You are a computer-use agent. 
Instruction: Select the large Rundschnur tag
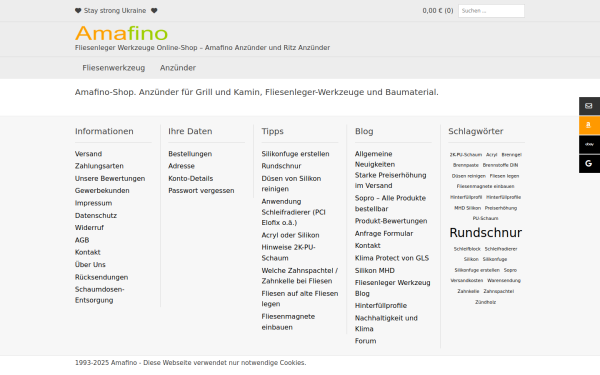coord(486,233)
